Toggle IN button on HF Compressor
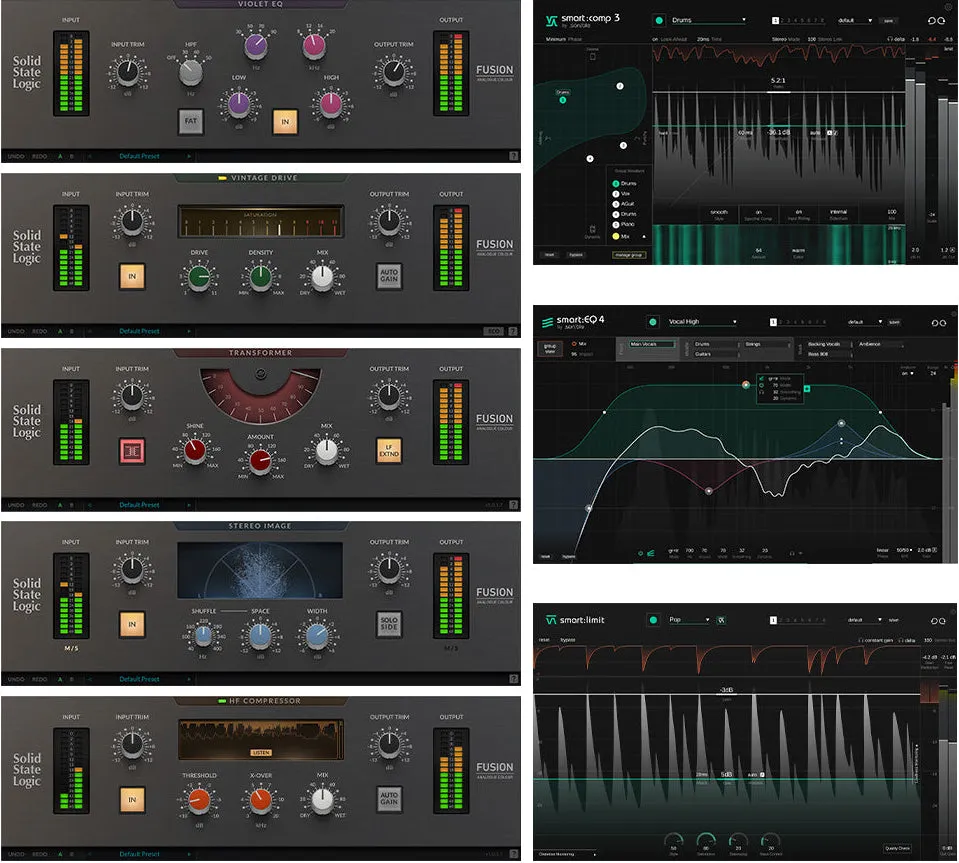 click(132, 799)
